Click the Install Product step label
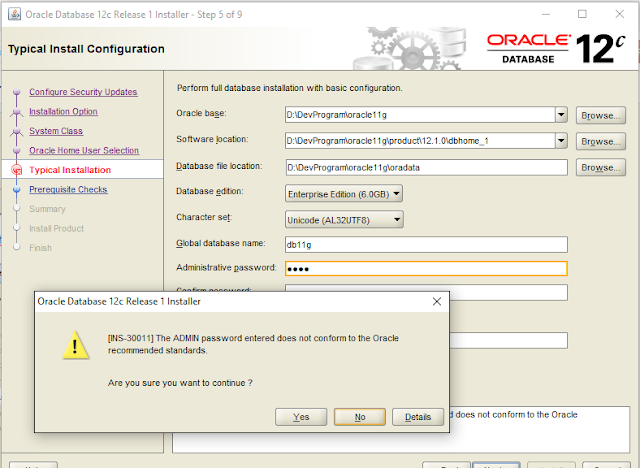640x468 pixels. click(x=56, y=228)
